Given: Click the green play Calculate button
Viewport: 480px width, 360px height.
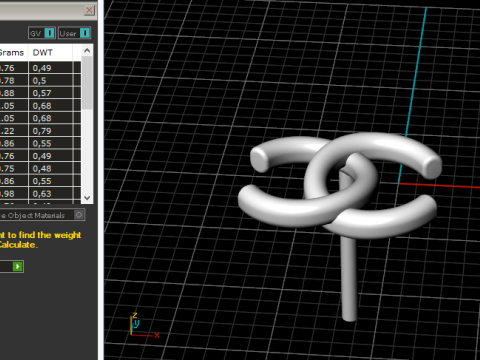Looking at the screenshot, I should pyautogui.click(x=18, y=267).
